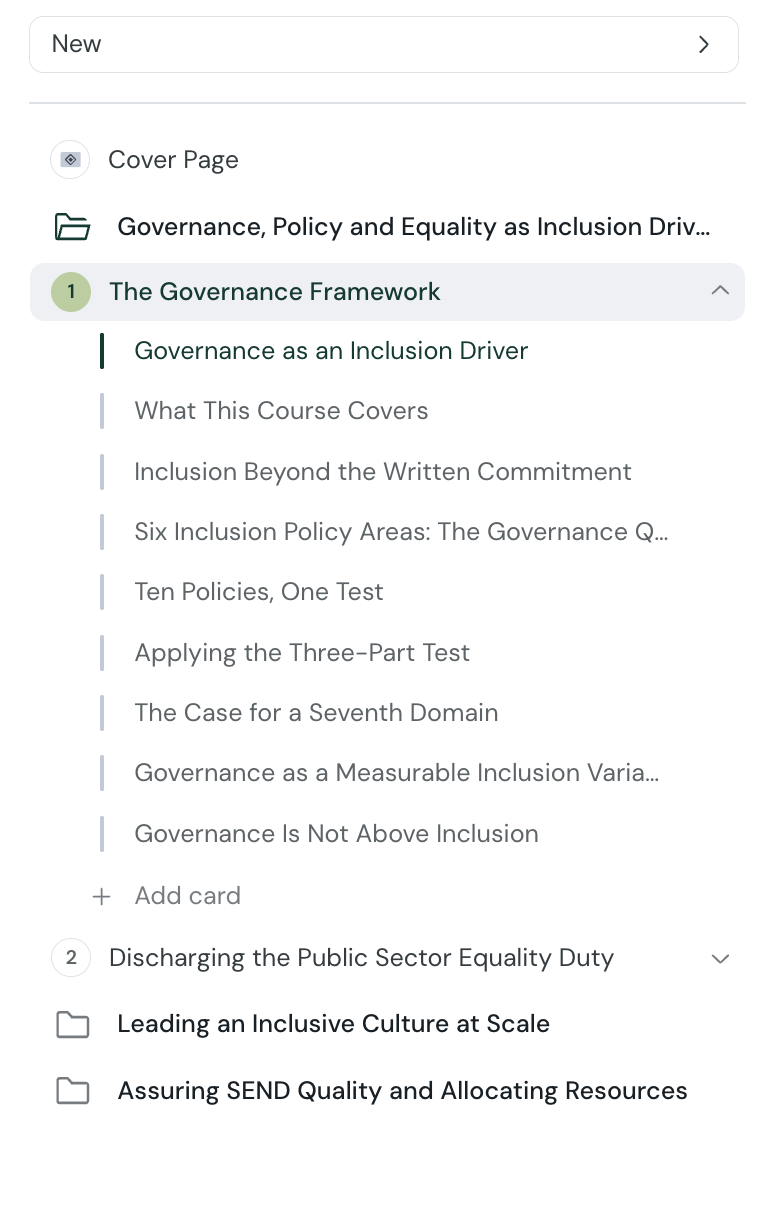Screen dimensions: 780x1220
Task: Click the plus icon next to Add card
Action: (101, 896)
